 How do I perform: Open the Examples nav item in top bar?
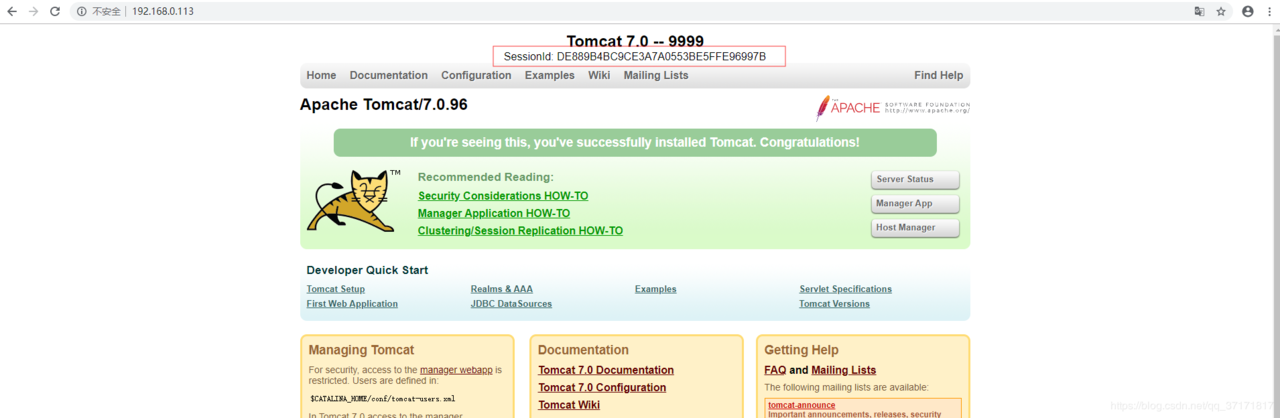pyautogui.click(x=549, y=75)
